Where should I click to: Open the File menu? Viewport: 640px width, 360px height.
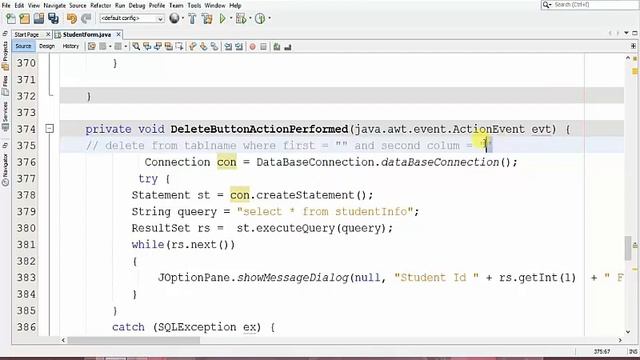click(6, 6)
